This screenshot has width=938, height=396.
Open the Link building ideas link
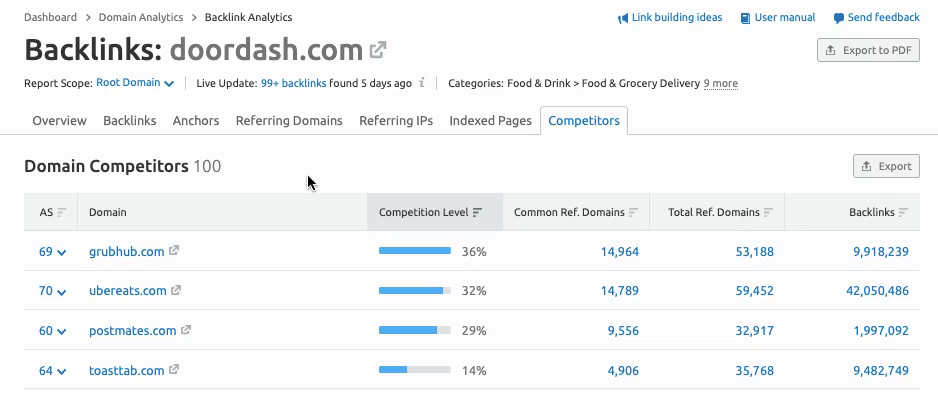click(670, 17)
